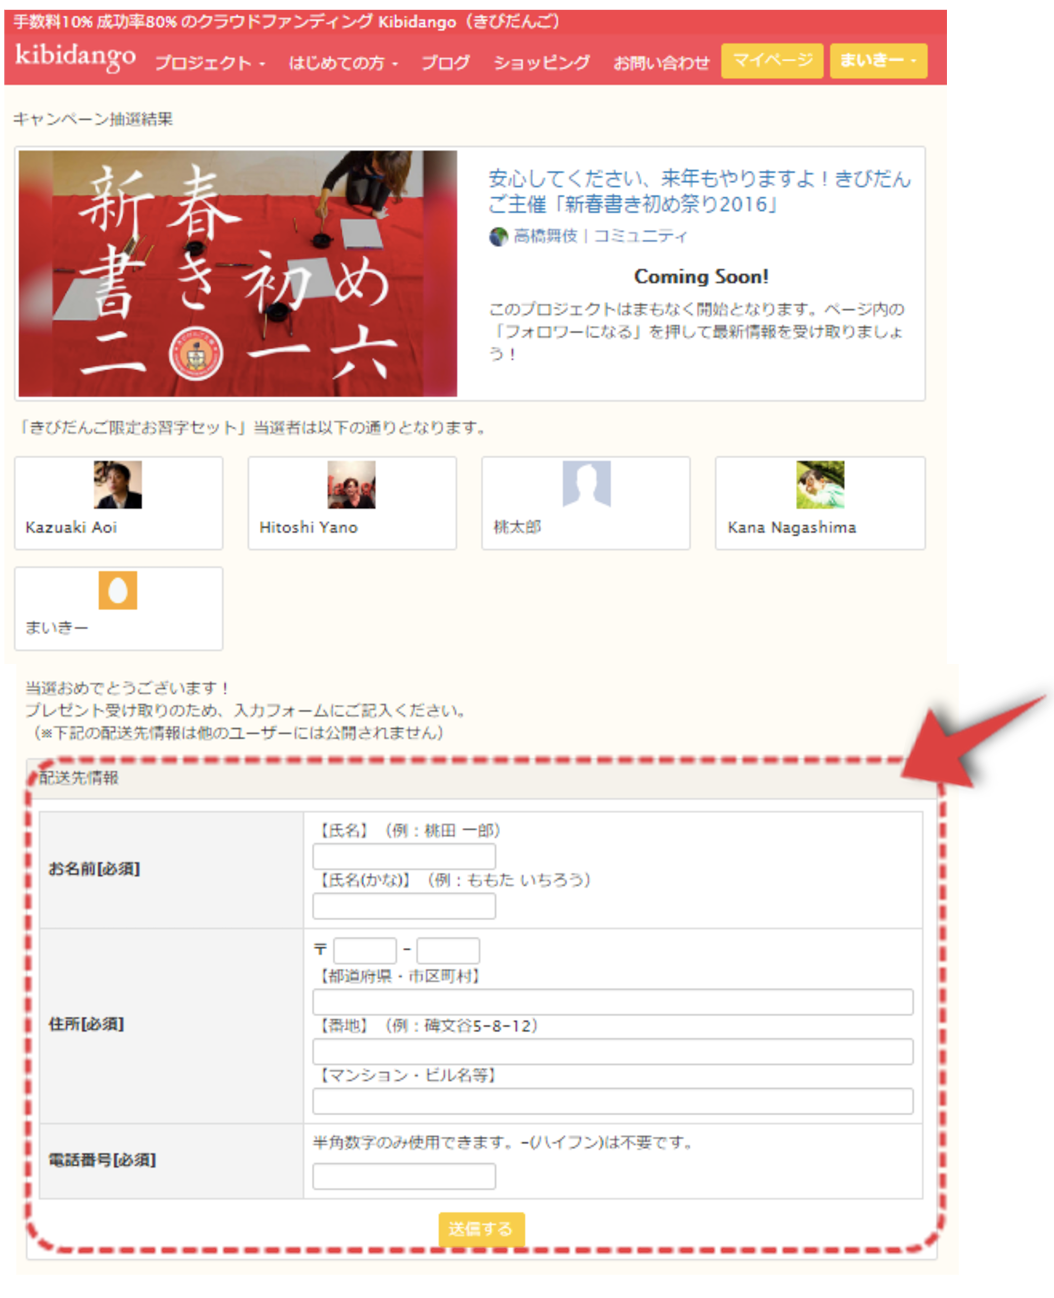This screenshot has width=1054, height=1298.
Task: Focus the 番地 address input field
Action: pyautogui.click(x=613, y=1051)
